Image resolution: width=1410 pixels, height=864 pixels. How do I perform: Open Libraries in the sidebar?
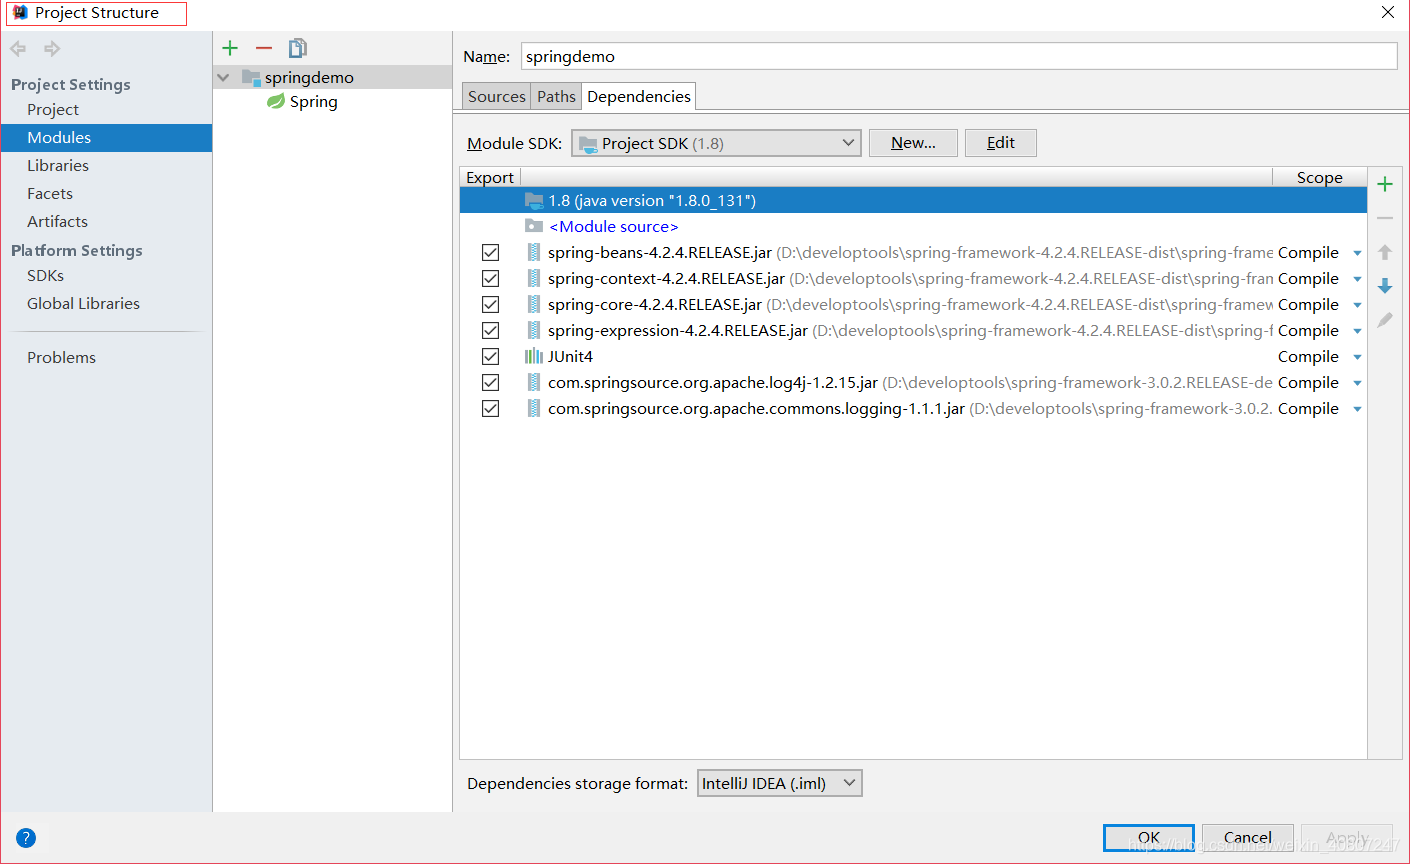pos(58,165)
